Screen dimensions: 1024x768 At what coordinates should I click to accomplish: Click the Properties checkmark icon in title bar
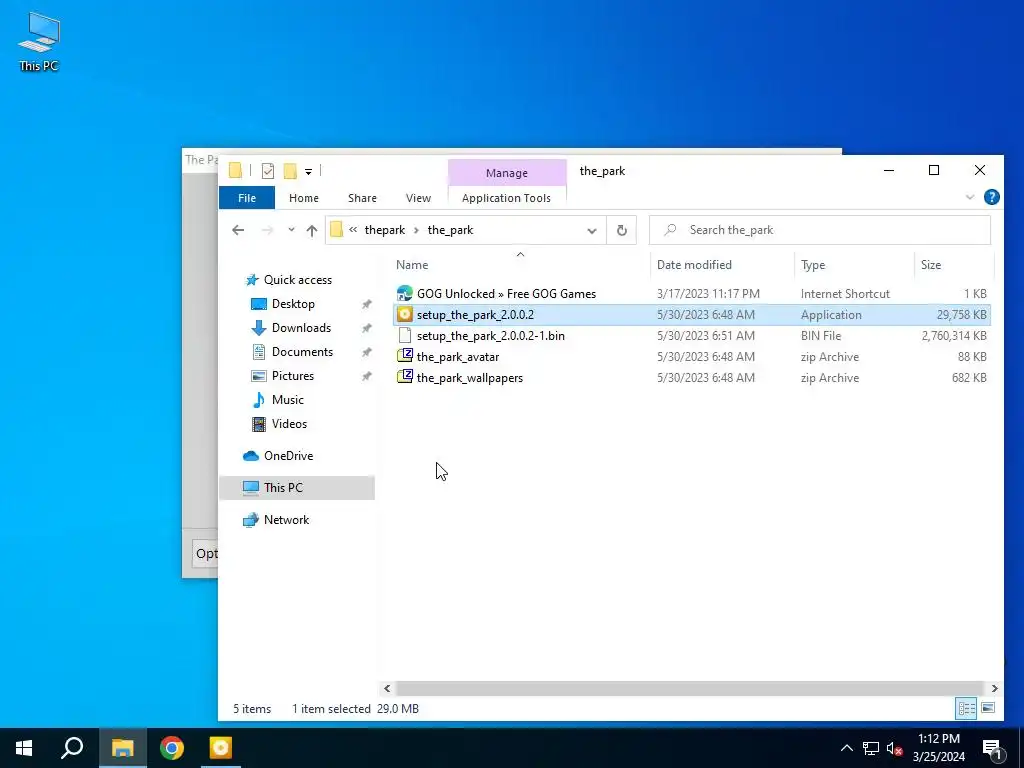pos(268,171)
